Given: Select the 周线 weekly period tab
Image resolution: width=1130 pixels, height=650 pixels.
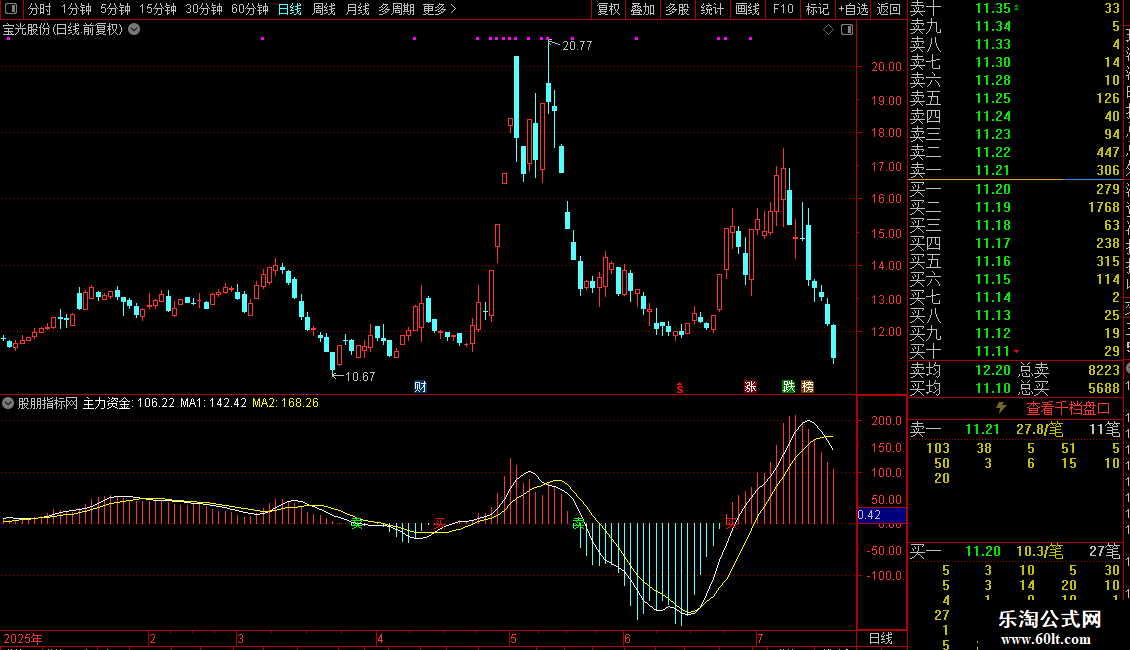Looking at the screenshot, I should coord(324,9).
